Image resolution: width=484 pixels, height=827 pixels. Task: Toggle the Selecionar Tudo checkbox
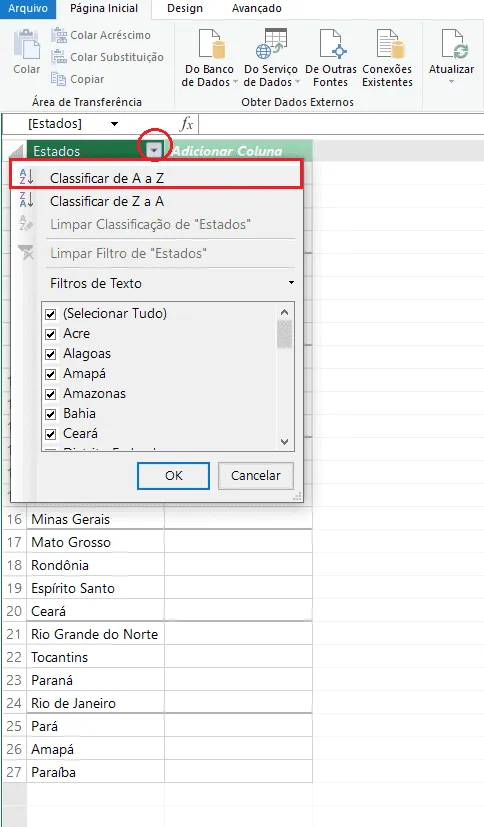click(51, 314)
